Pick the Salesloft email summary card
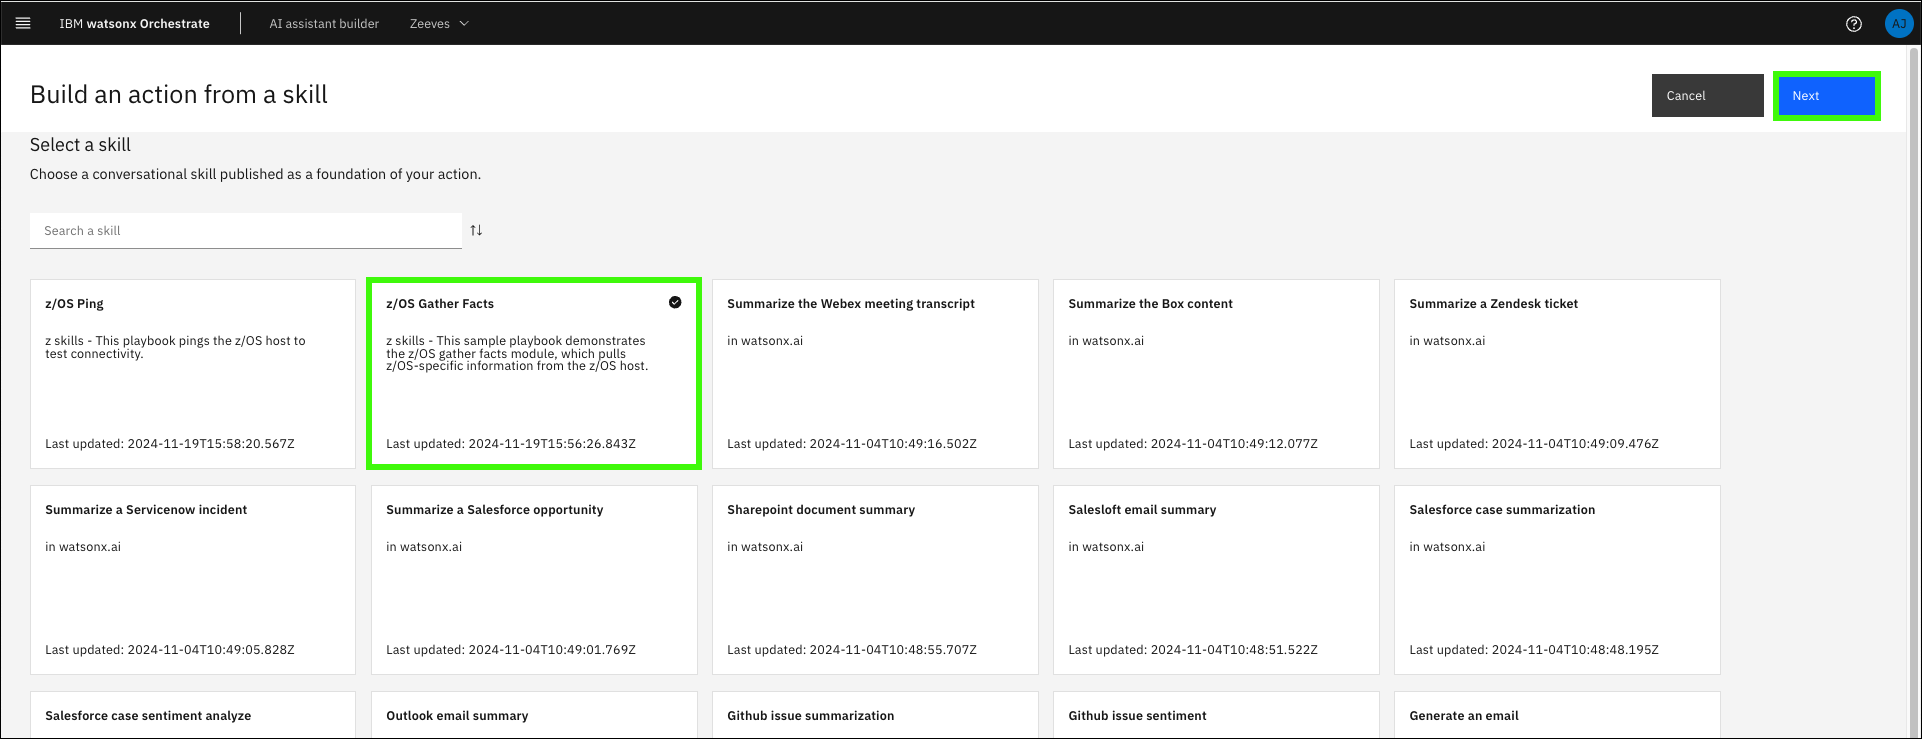This screenshot has height=739, width=1922. pyautogui.click(x=1216, y=579)
